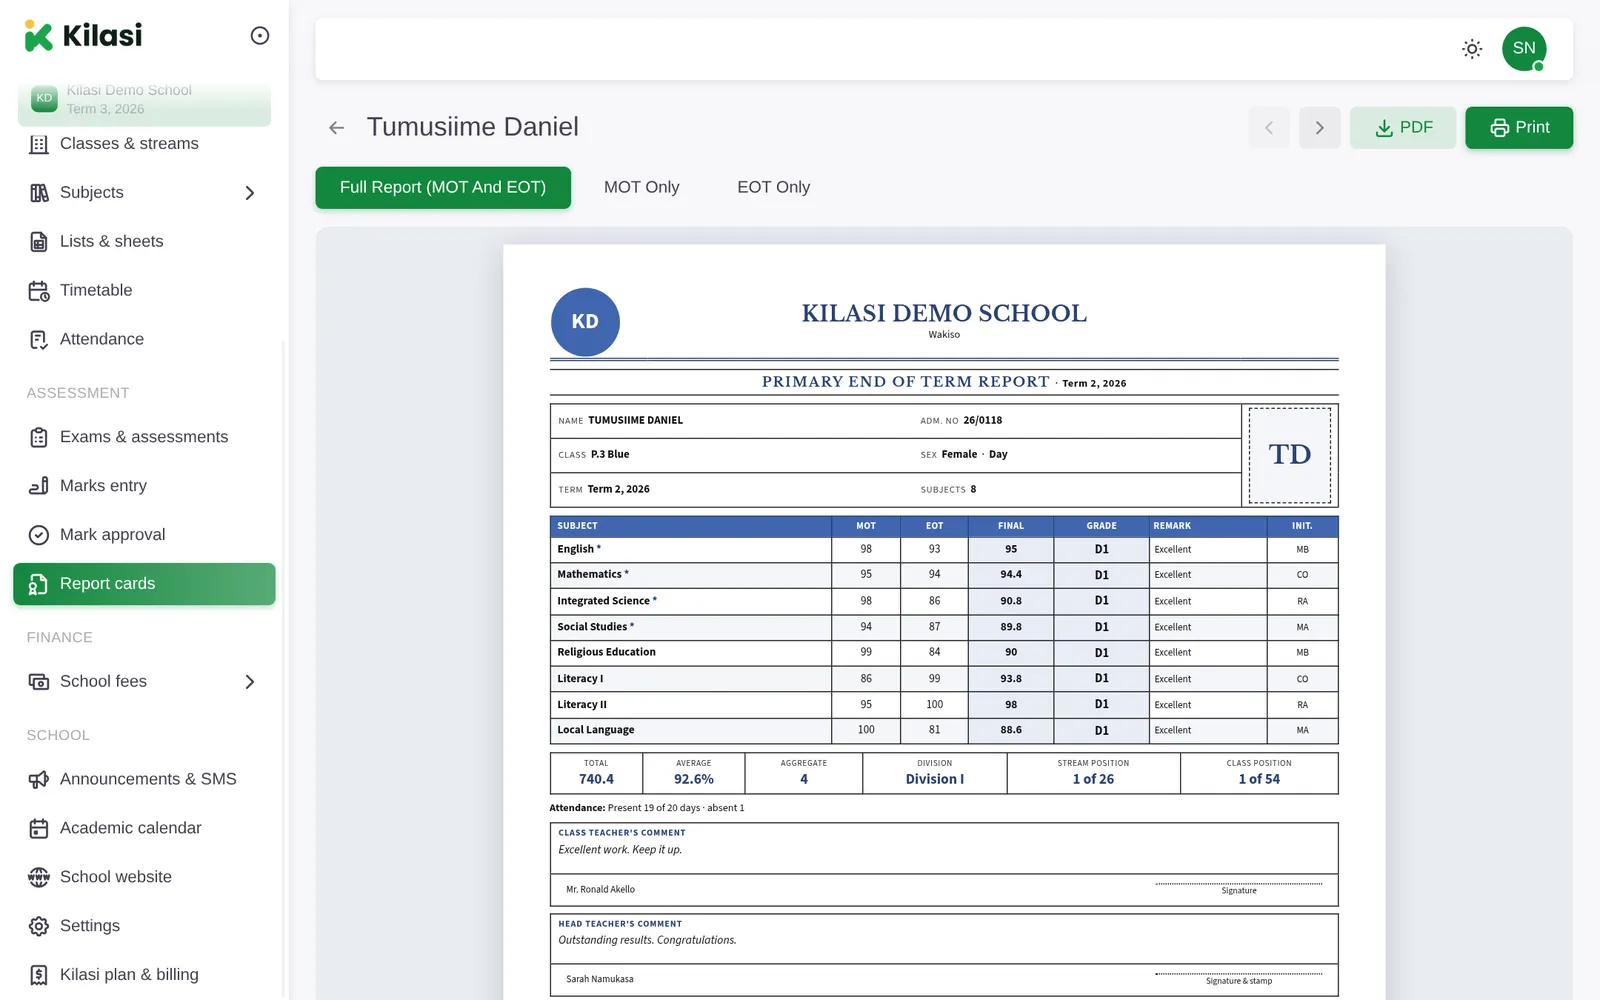Click the "Mr. Ronald Akello" teacher name
The image size is (1600, 1000).
600,890
